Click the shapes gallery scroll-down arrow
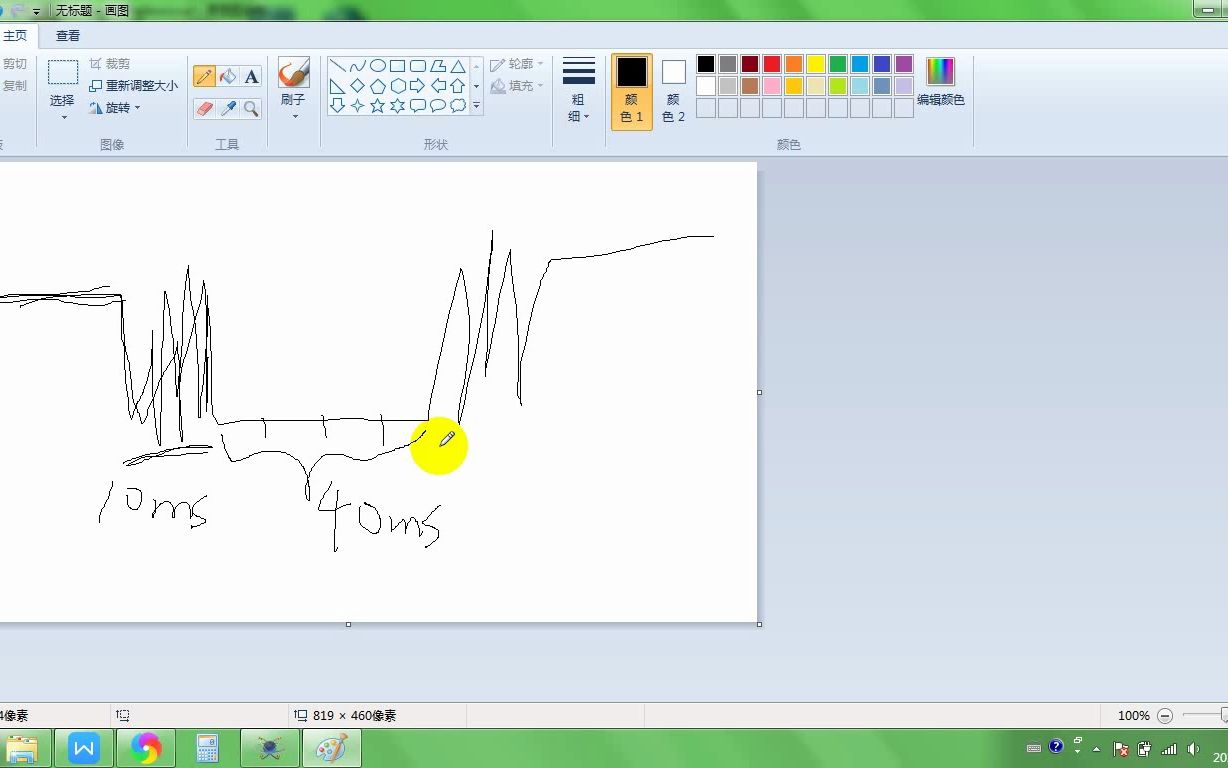1228x768 pixels. click(x=477, y=86)
